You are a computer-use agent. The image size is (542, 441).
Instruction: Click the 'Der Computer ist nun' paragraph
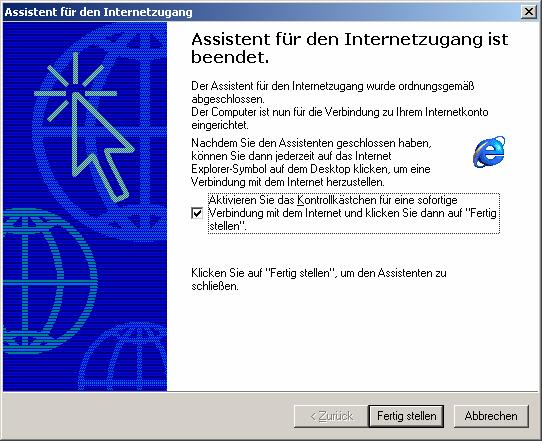coord(340,119)
